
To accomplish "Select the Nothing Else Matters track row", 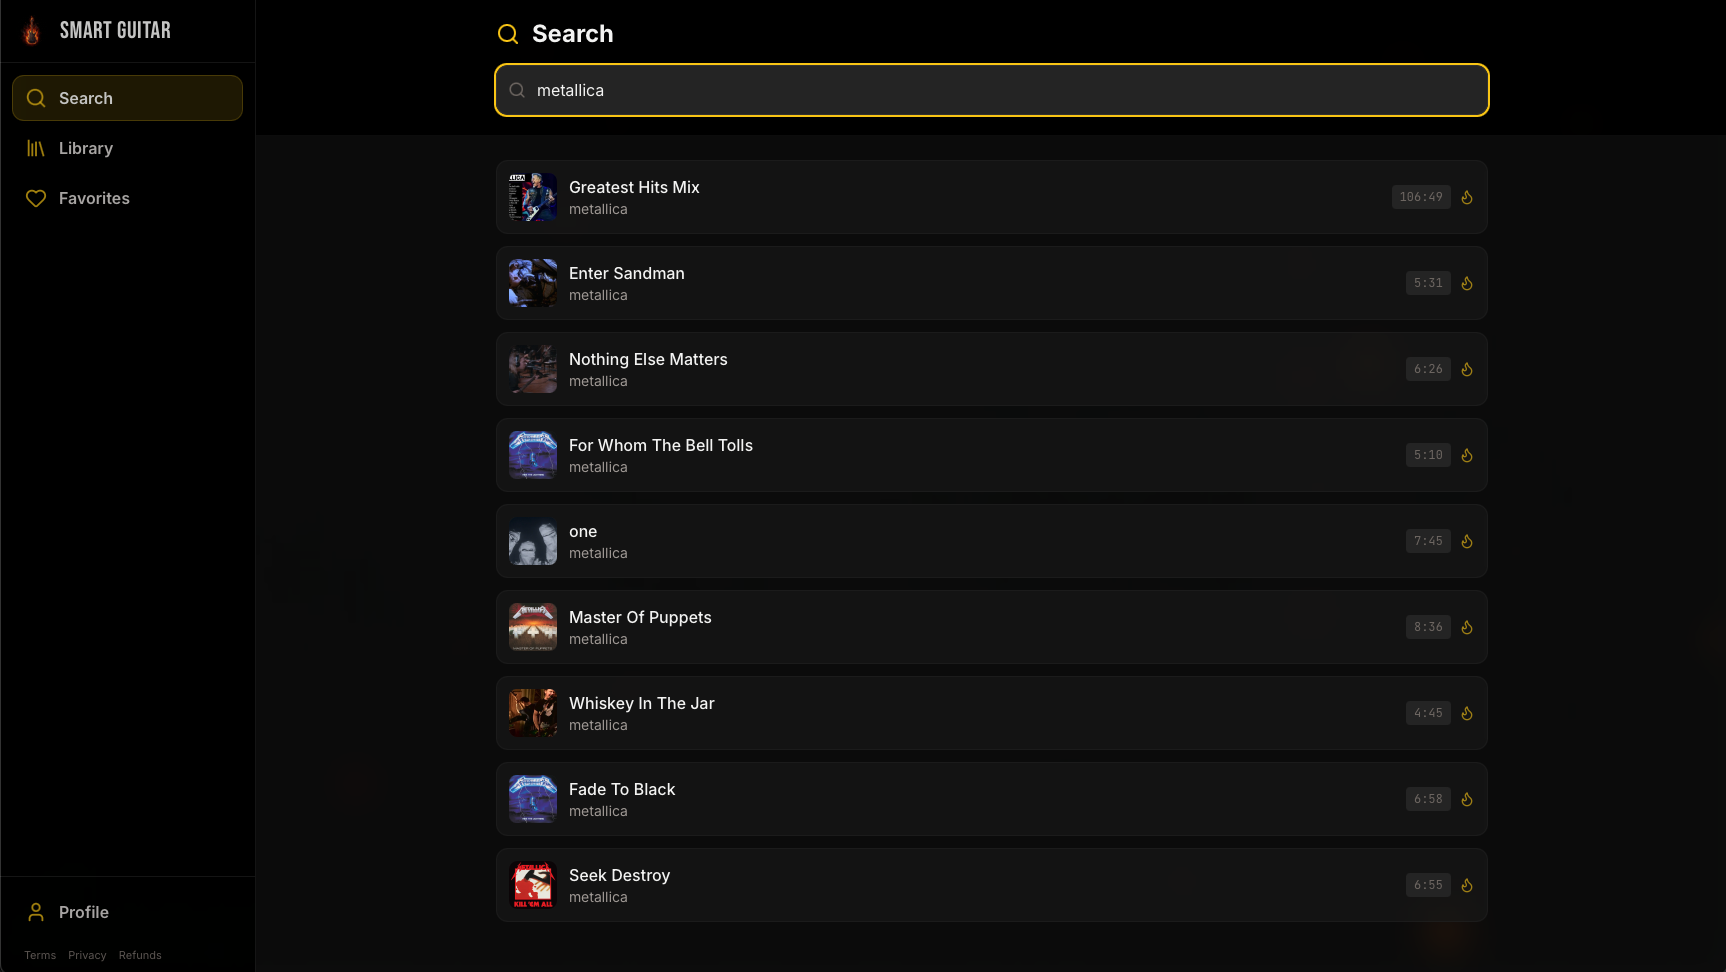I will coord(990,368).
